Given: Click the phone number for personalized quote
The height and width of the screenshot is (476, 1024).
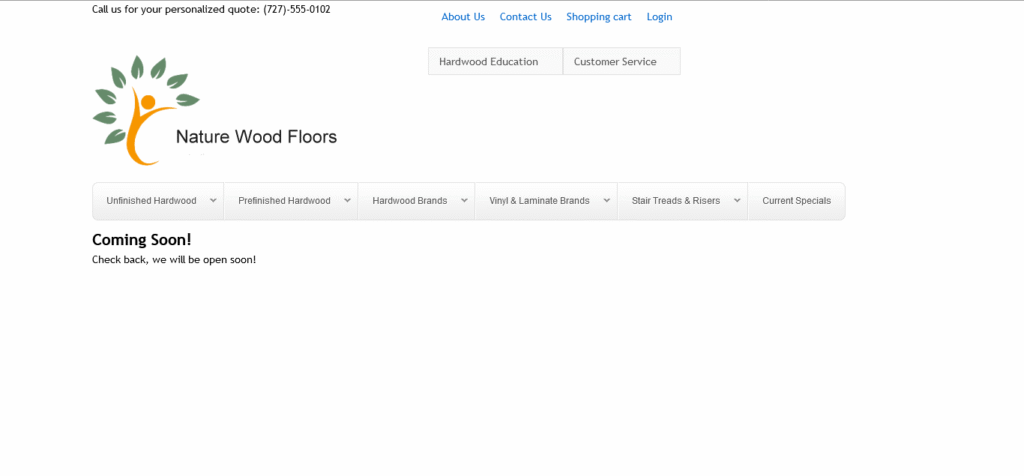Looking at the screenshot, I should pos(297,10).
